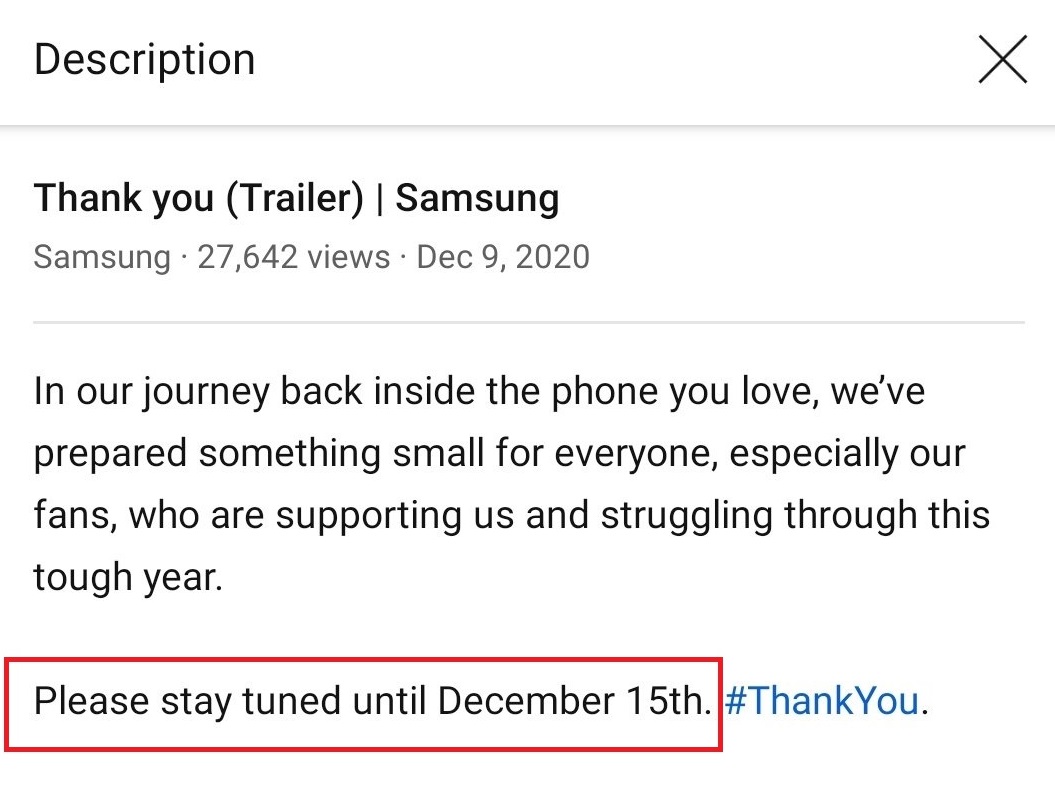The image size is (1055, 808).
Task: Click the text "Please stay tuned"
Action: (186, 701)
